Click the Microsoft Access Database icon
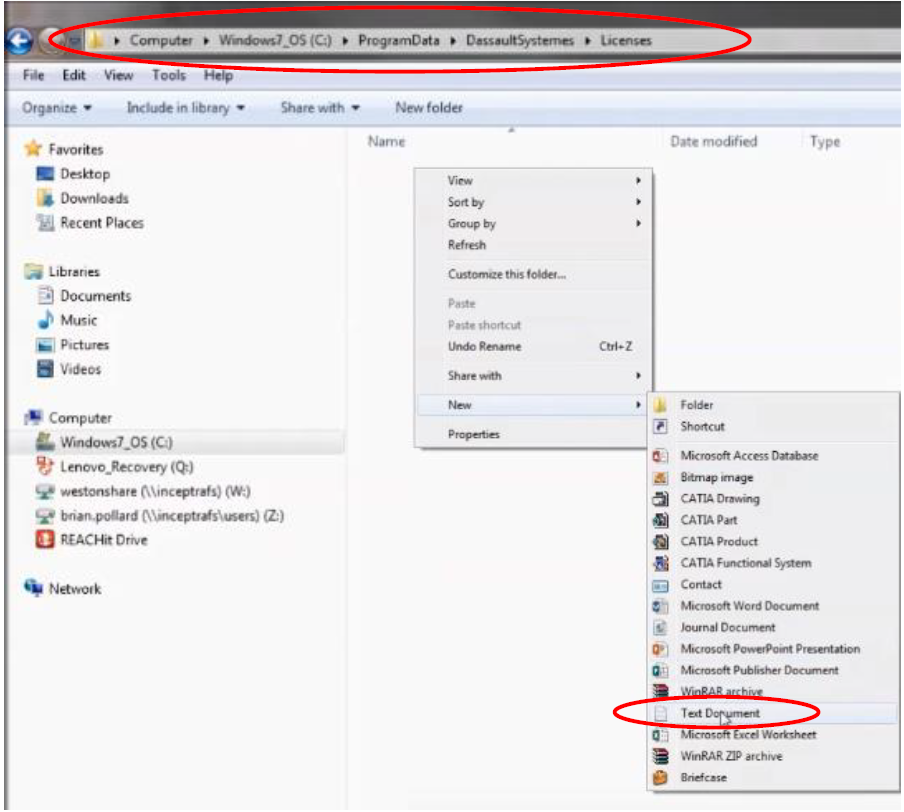Image resolution: width=904 pixels, height=812 pixels. (x=661, y=456)
